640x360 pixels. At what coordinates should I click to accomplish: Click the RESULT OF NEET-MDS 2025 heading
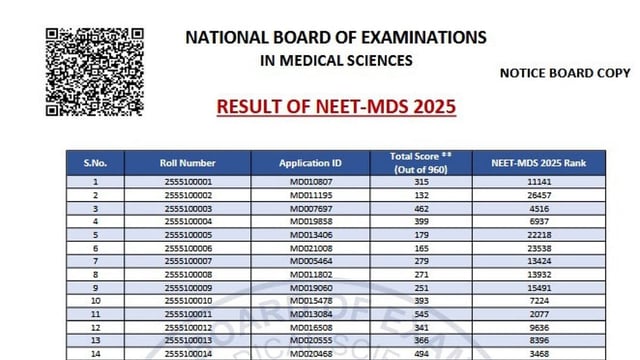pos(336,107)
